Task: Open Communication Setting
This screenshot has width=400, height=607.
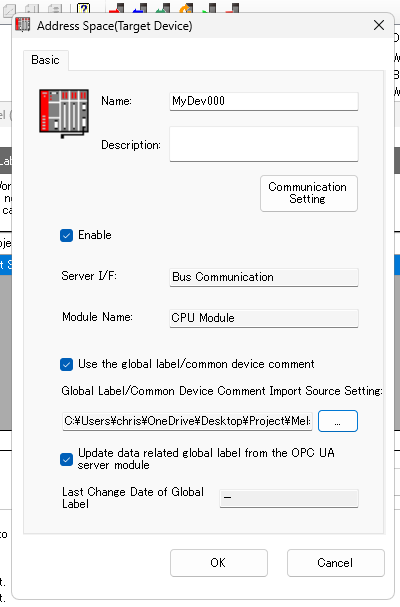Action: pos(309,193)
